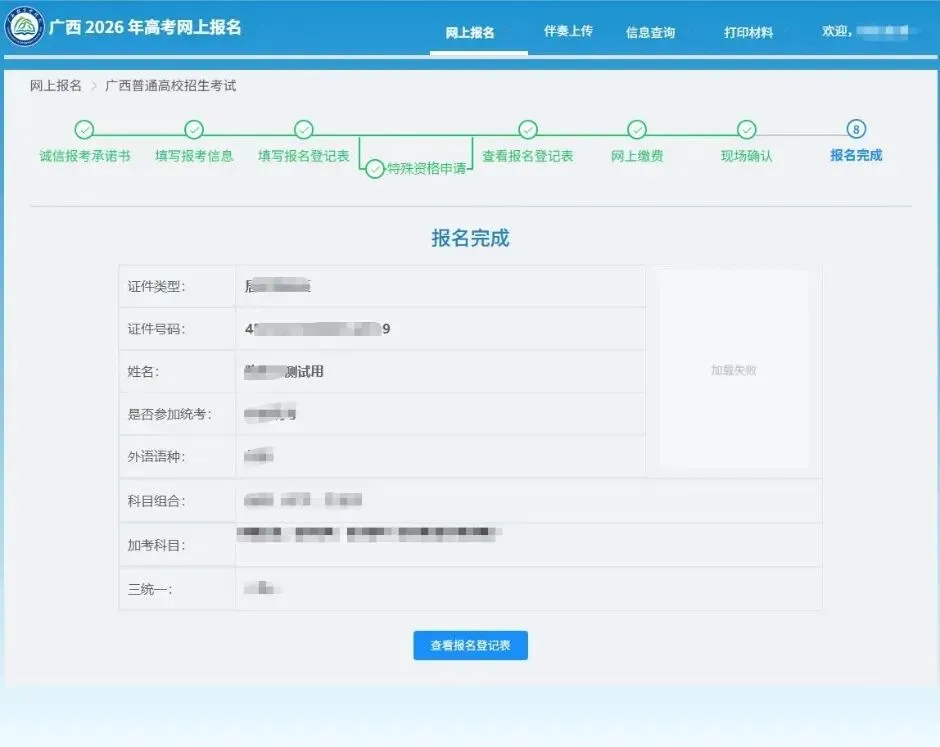This screenshot has width=940, height=747.
Task: Select the 填写报名登记表 step label
Action: [x=303, y=156]
